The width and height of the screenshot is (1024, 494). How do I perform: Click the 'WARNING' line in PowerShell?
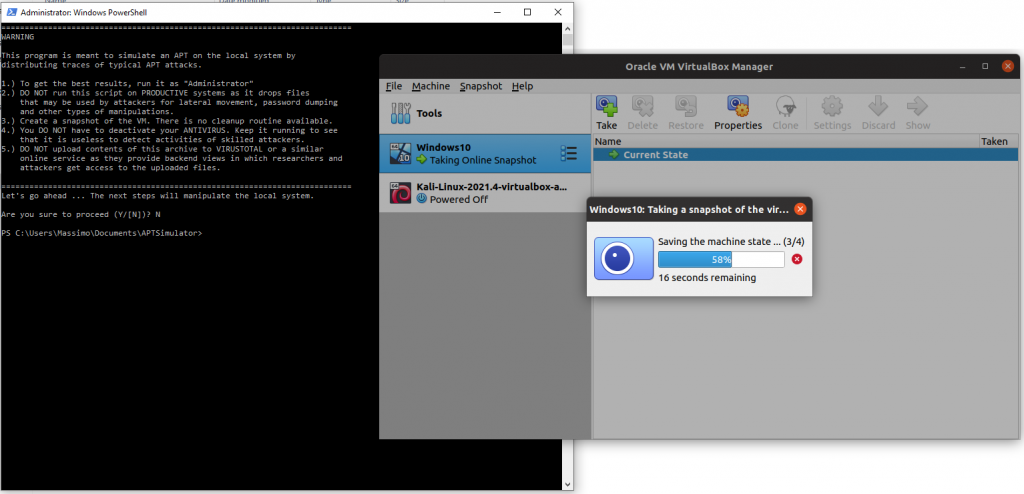coord(18,37)
